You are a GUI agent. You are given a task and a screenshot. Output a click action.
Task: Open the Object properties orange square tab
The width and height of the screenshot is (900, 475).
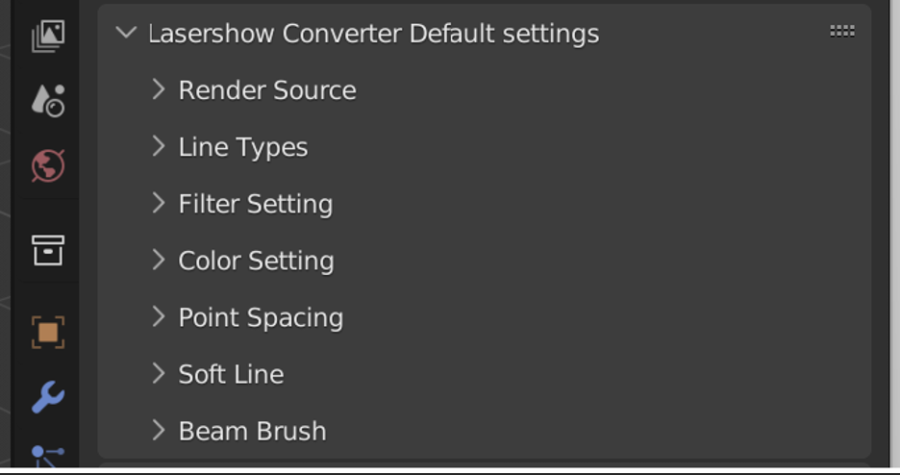(x=47, y=332)
